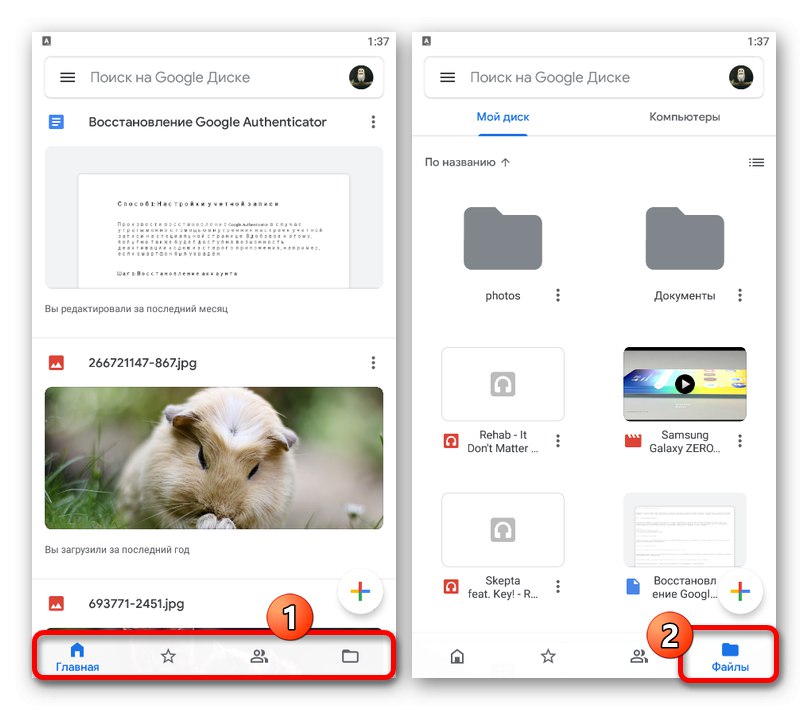
Task: Click search field on right screen
Action: point(594,77)
